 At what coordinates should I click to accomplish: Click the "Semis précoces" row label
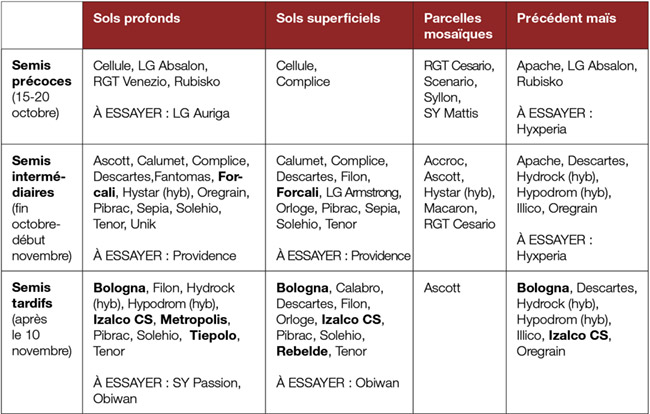41,73
